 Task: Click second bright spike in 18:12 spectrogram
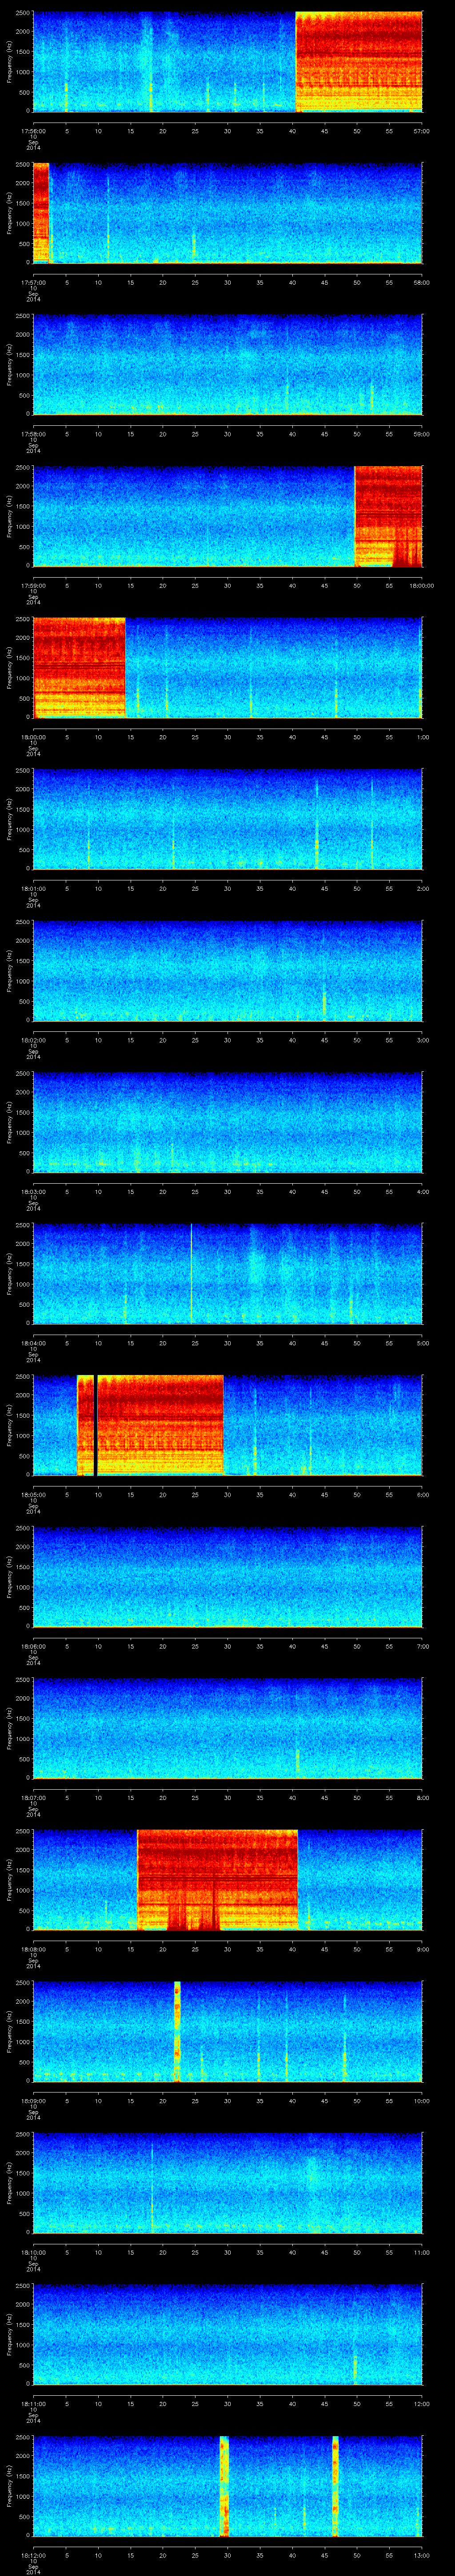click(x=335, y=2485)
